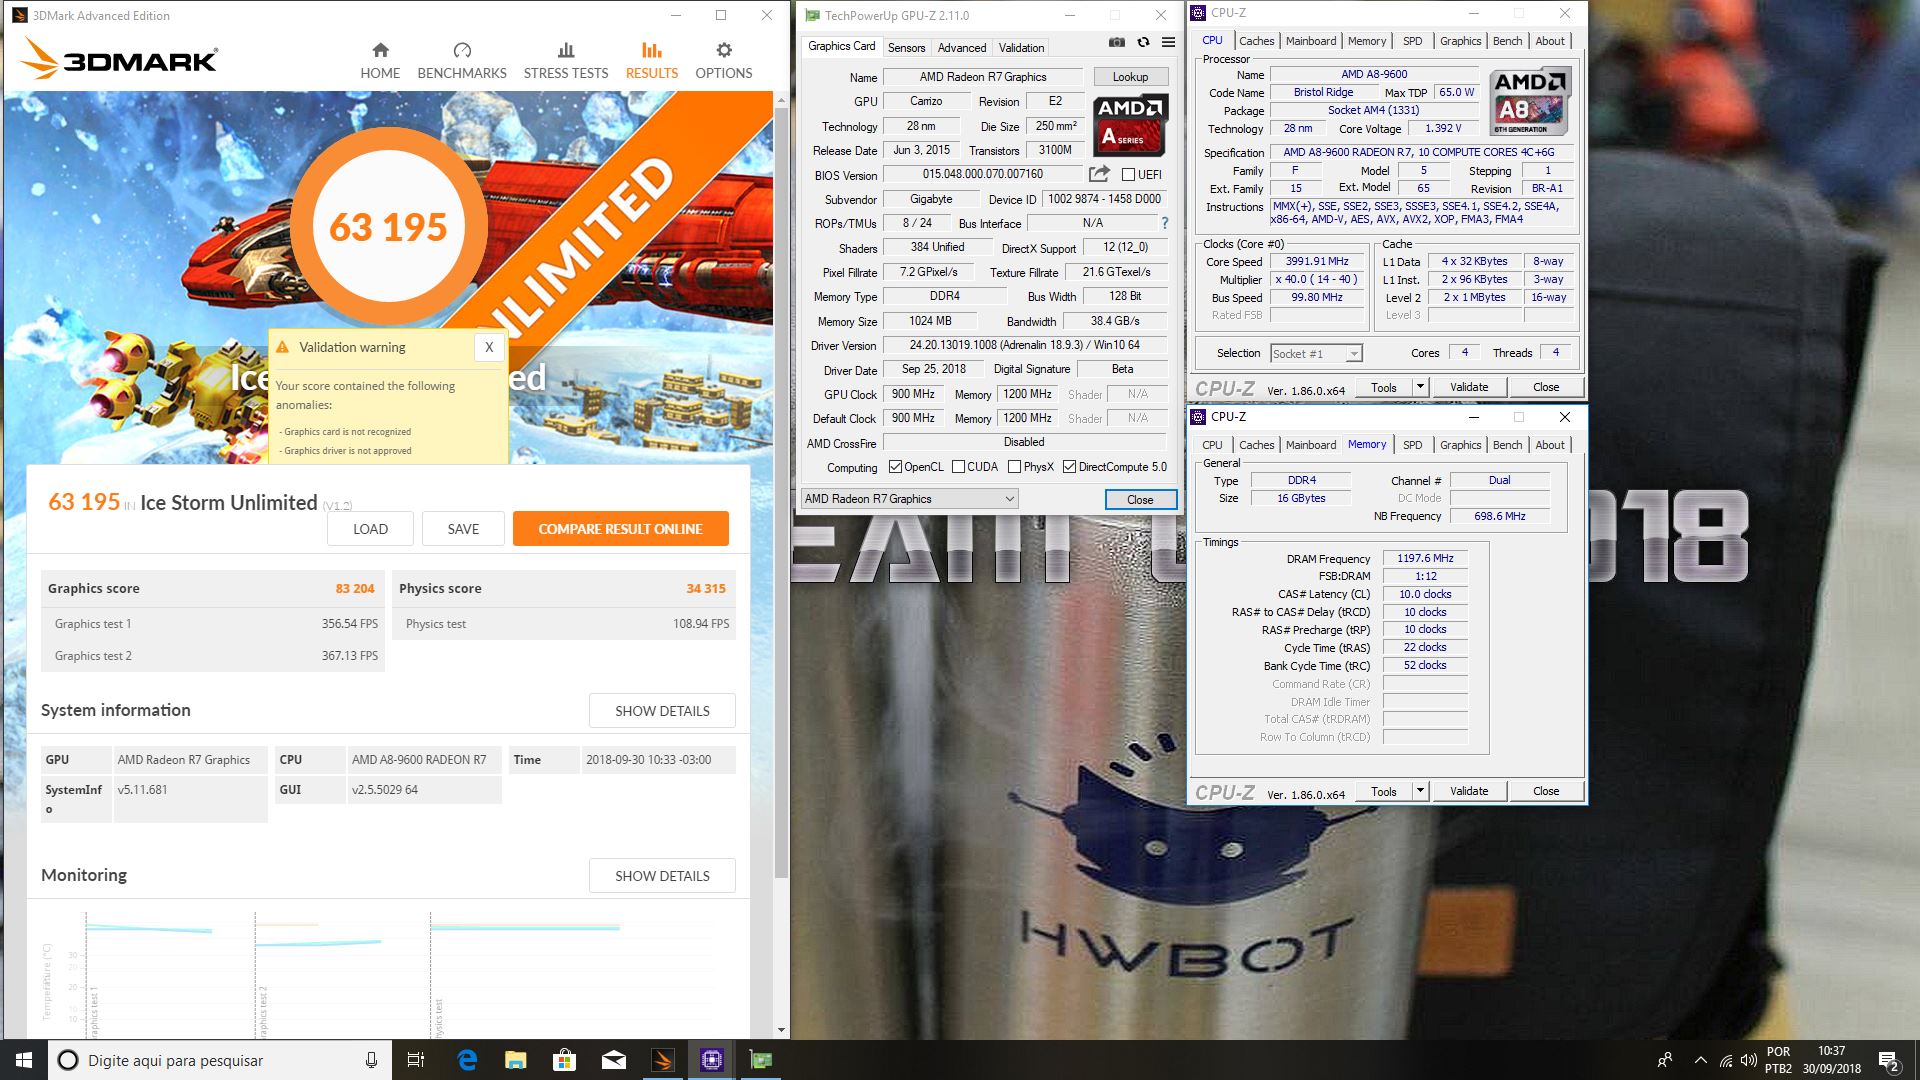This screenshot has height=1080, width=1920.
Task: Open File Explorer from the taskbar
Action: (515, 1060)
